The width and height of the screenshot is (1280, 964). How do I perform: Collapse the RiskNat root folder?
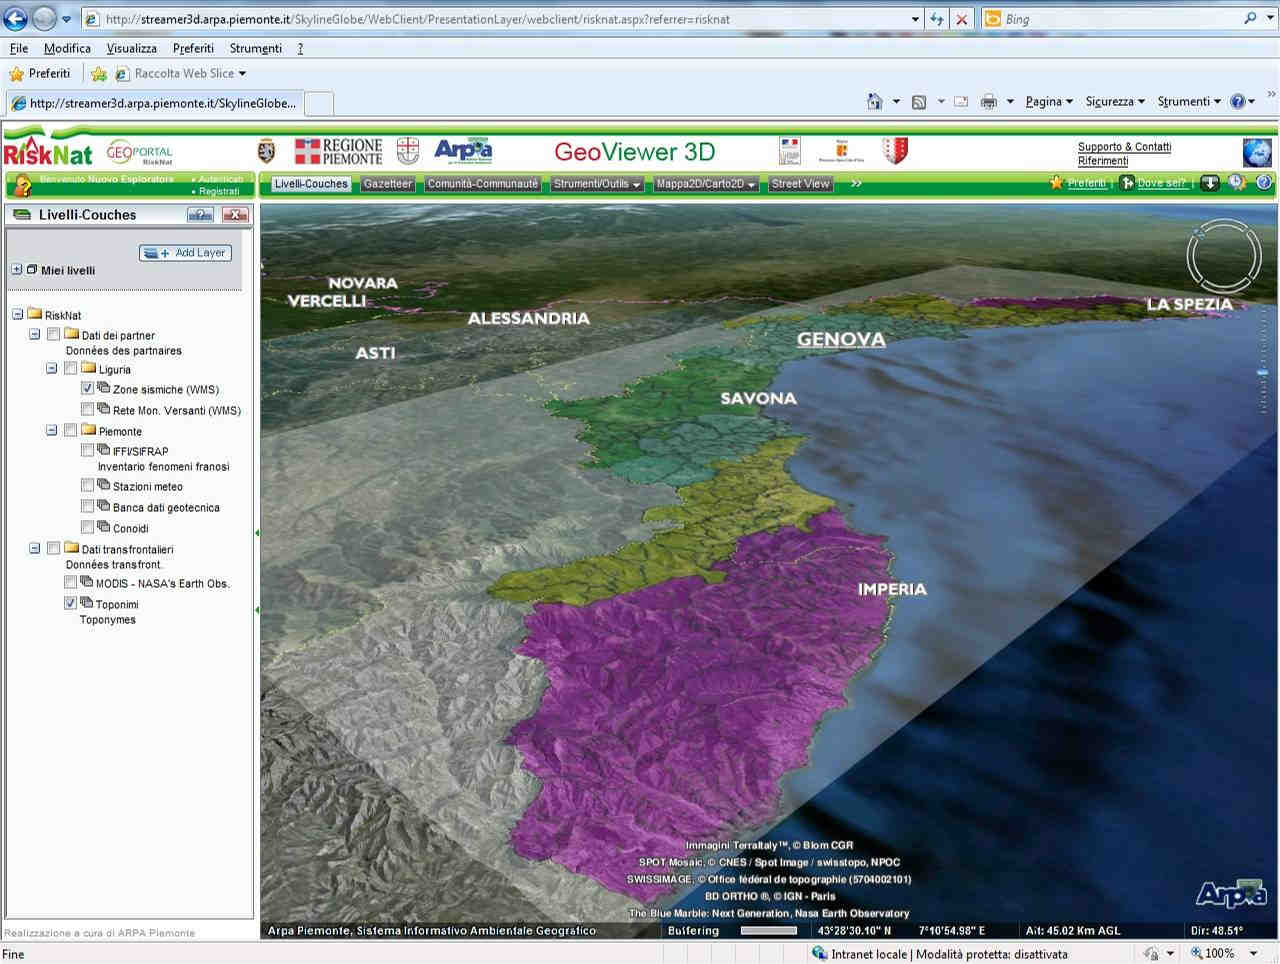[17, 314]
